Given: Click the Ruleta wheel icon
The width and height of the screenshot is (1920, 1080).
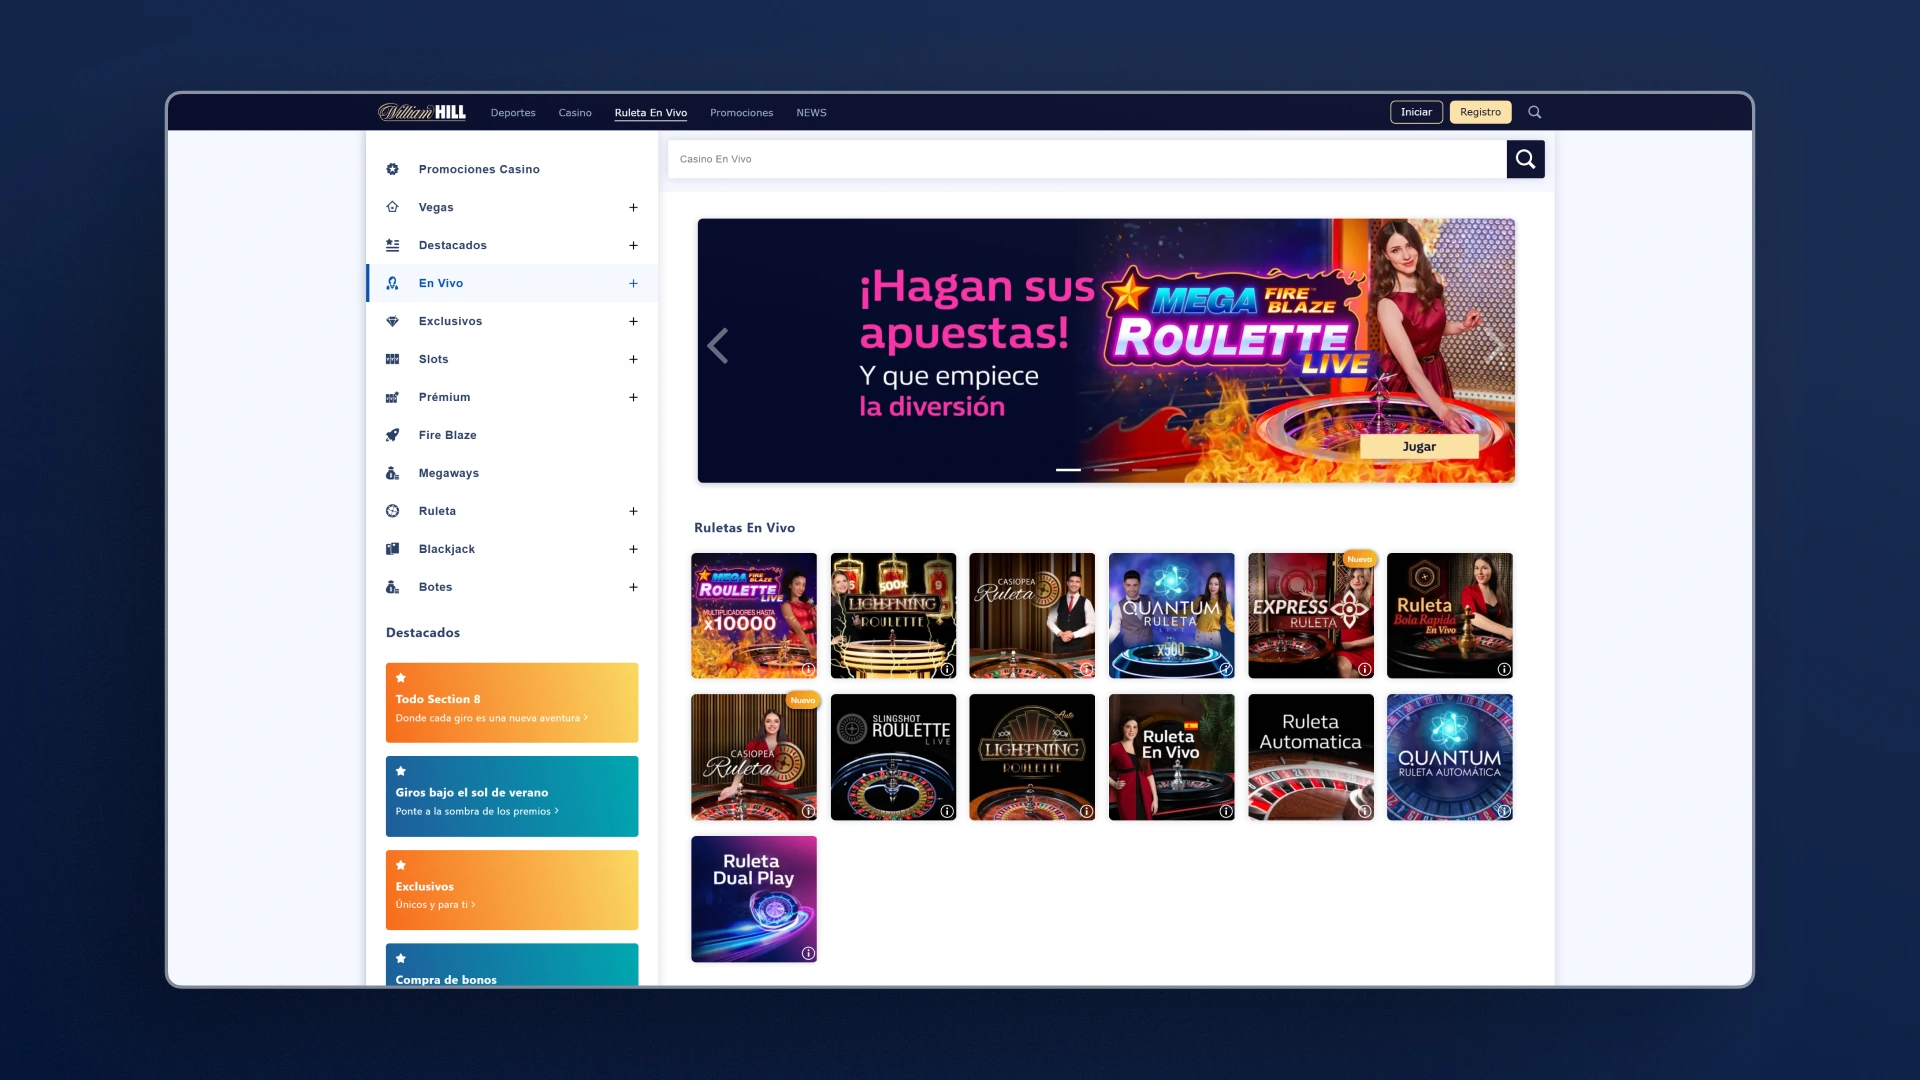Looking at the screenshot, I should [392, 511].
